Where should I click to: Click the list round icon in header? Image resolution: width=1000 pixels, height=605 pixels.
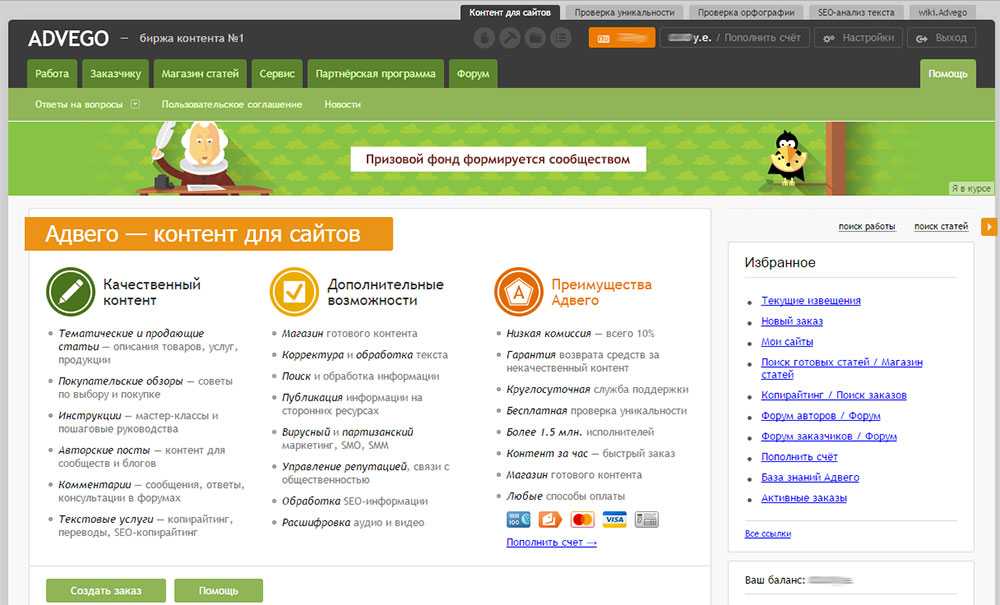point(561,38)
